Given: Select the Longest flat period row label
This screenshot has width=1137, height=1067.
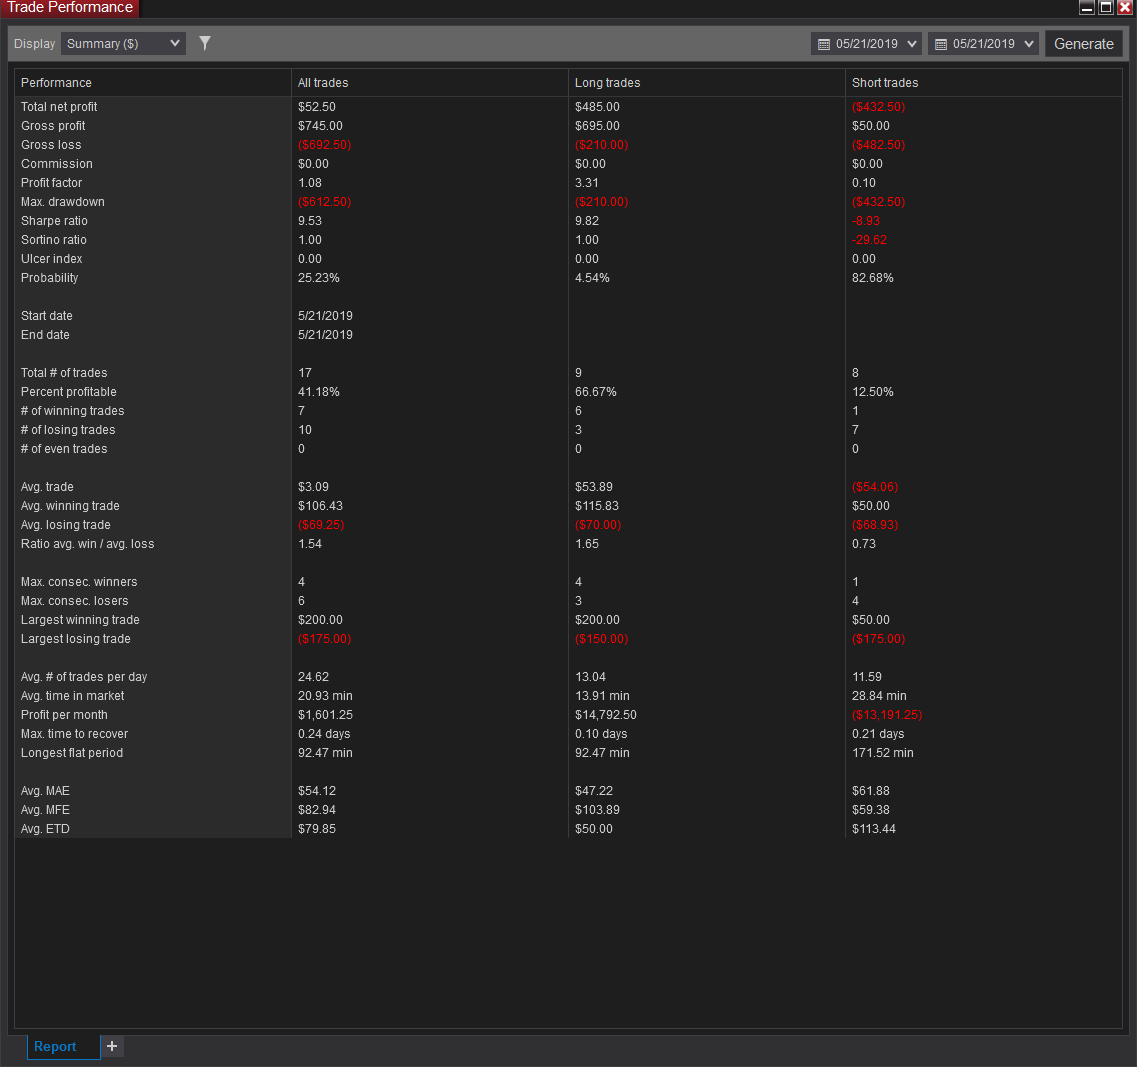Looking at the screenshot, I should 72,753.
